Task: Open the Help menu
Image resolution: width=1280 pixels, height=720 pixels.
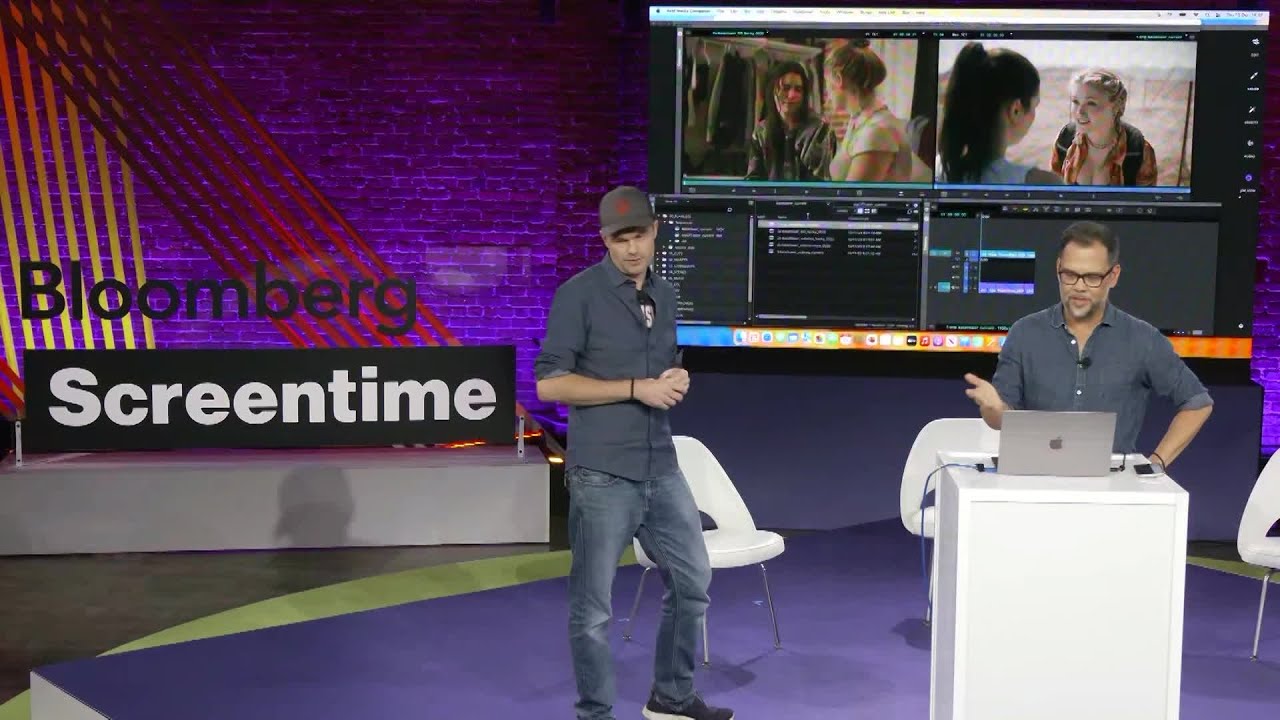Action: pyautogui.click(x=920, y=11)
